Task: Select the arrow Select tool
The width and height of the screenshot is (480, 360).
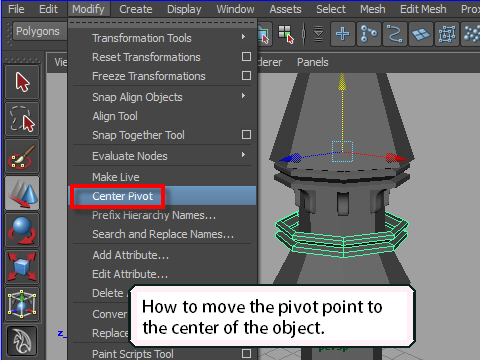Action: 22,82
